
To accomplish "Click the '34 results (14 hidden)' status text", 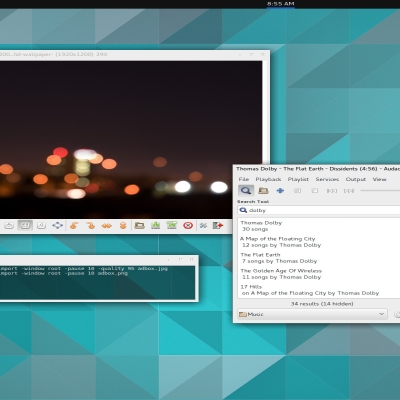I will coord(322,304).
